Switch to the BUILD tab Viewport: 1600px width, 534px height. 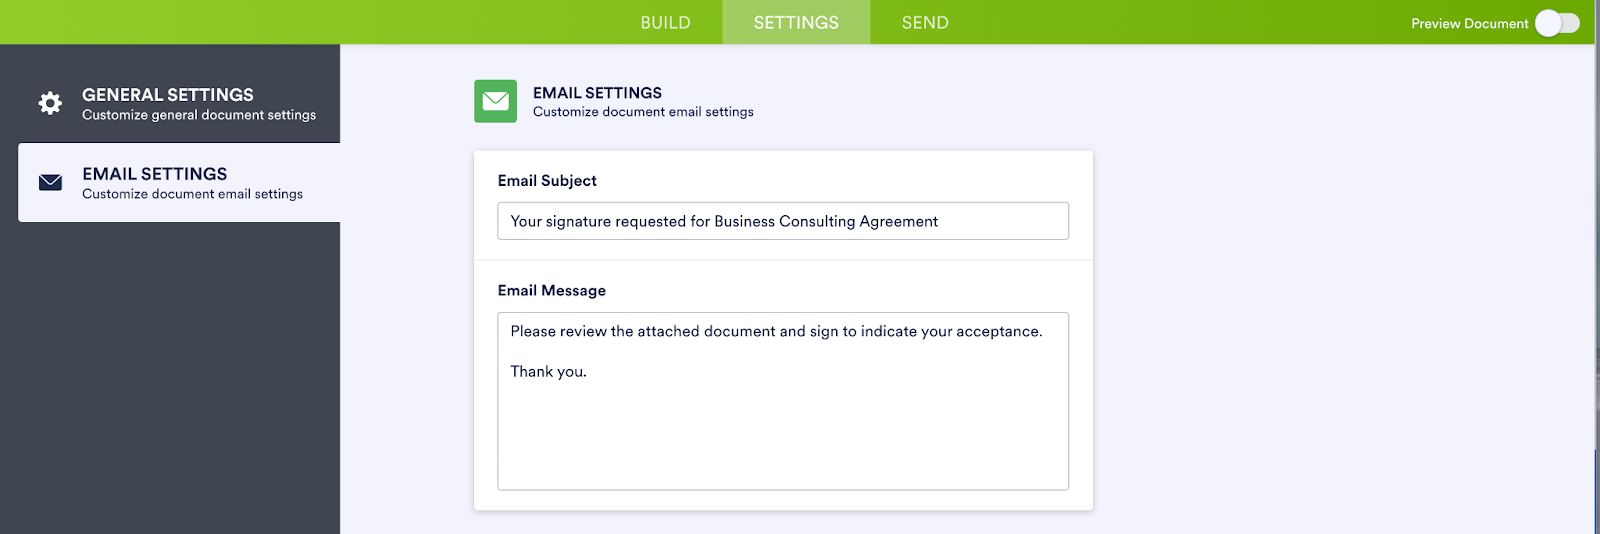665,22
